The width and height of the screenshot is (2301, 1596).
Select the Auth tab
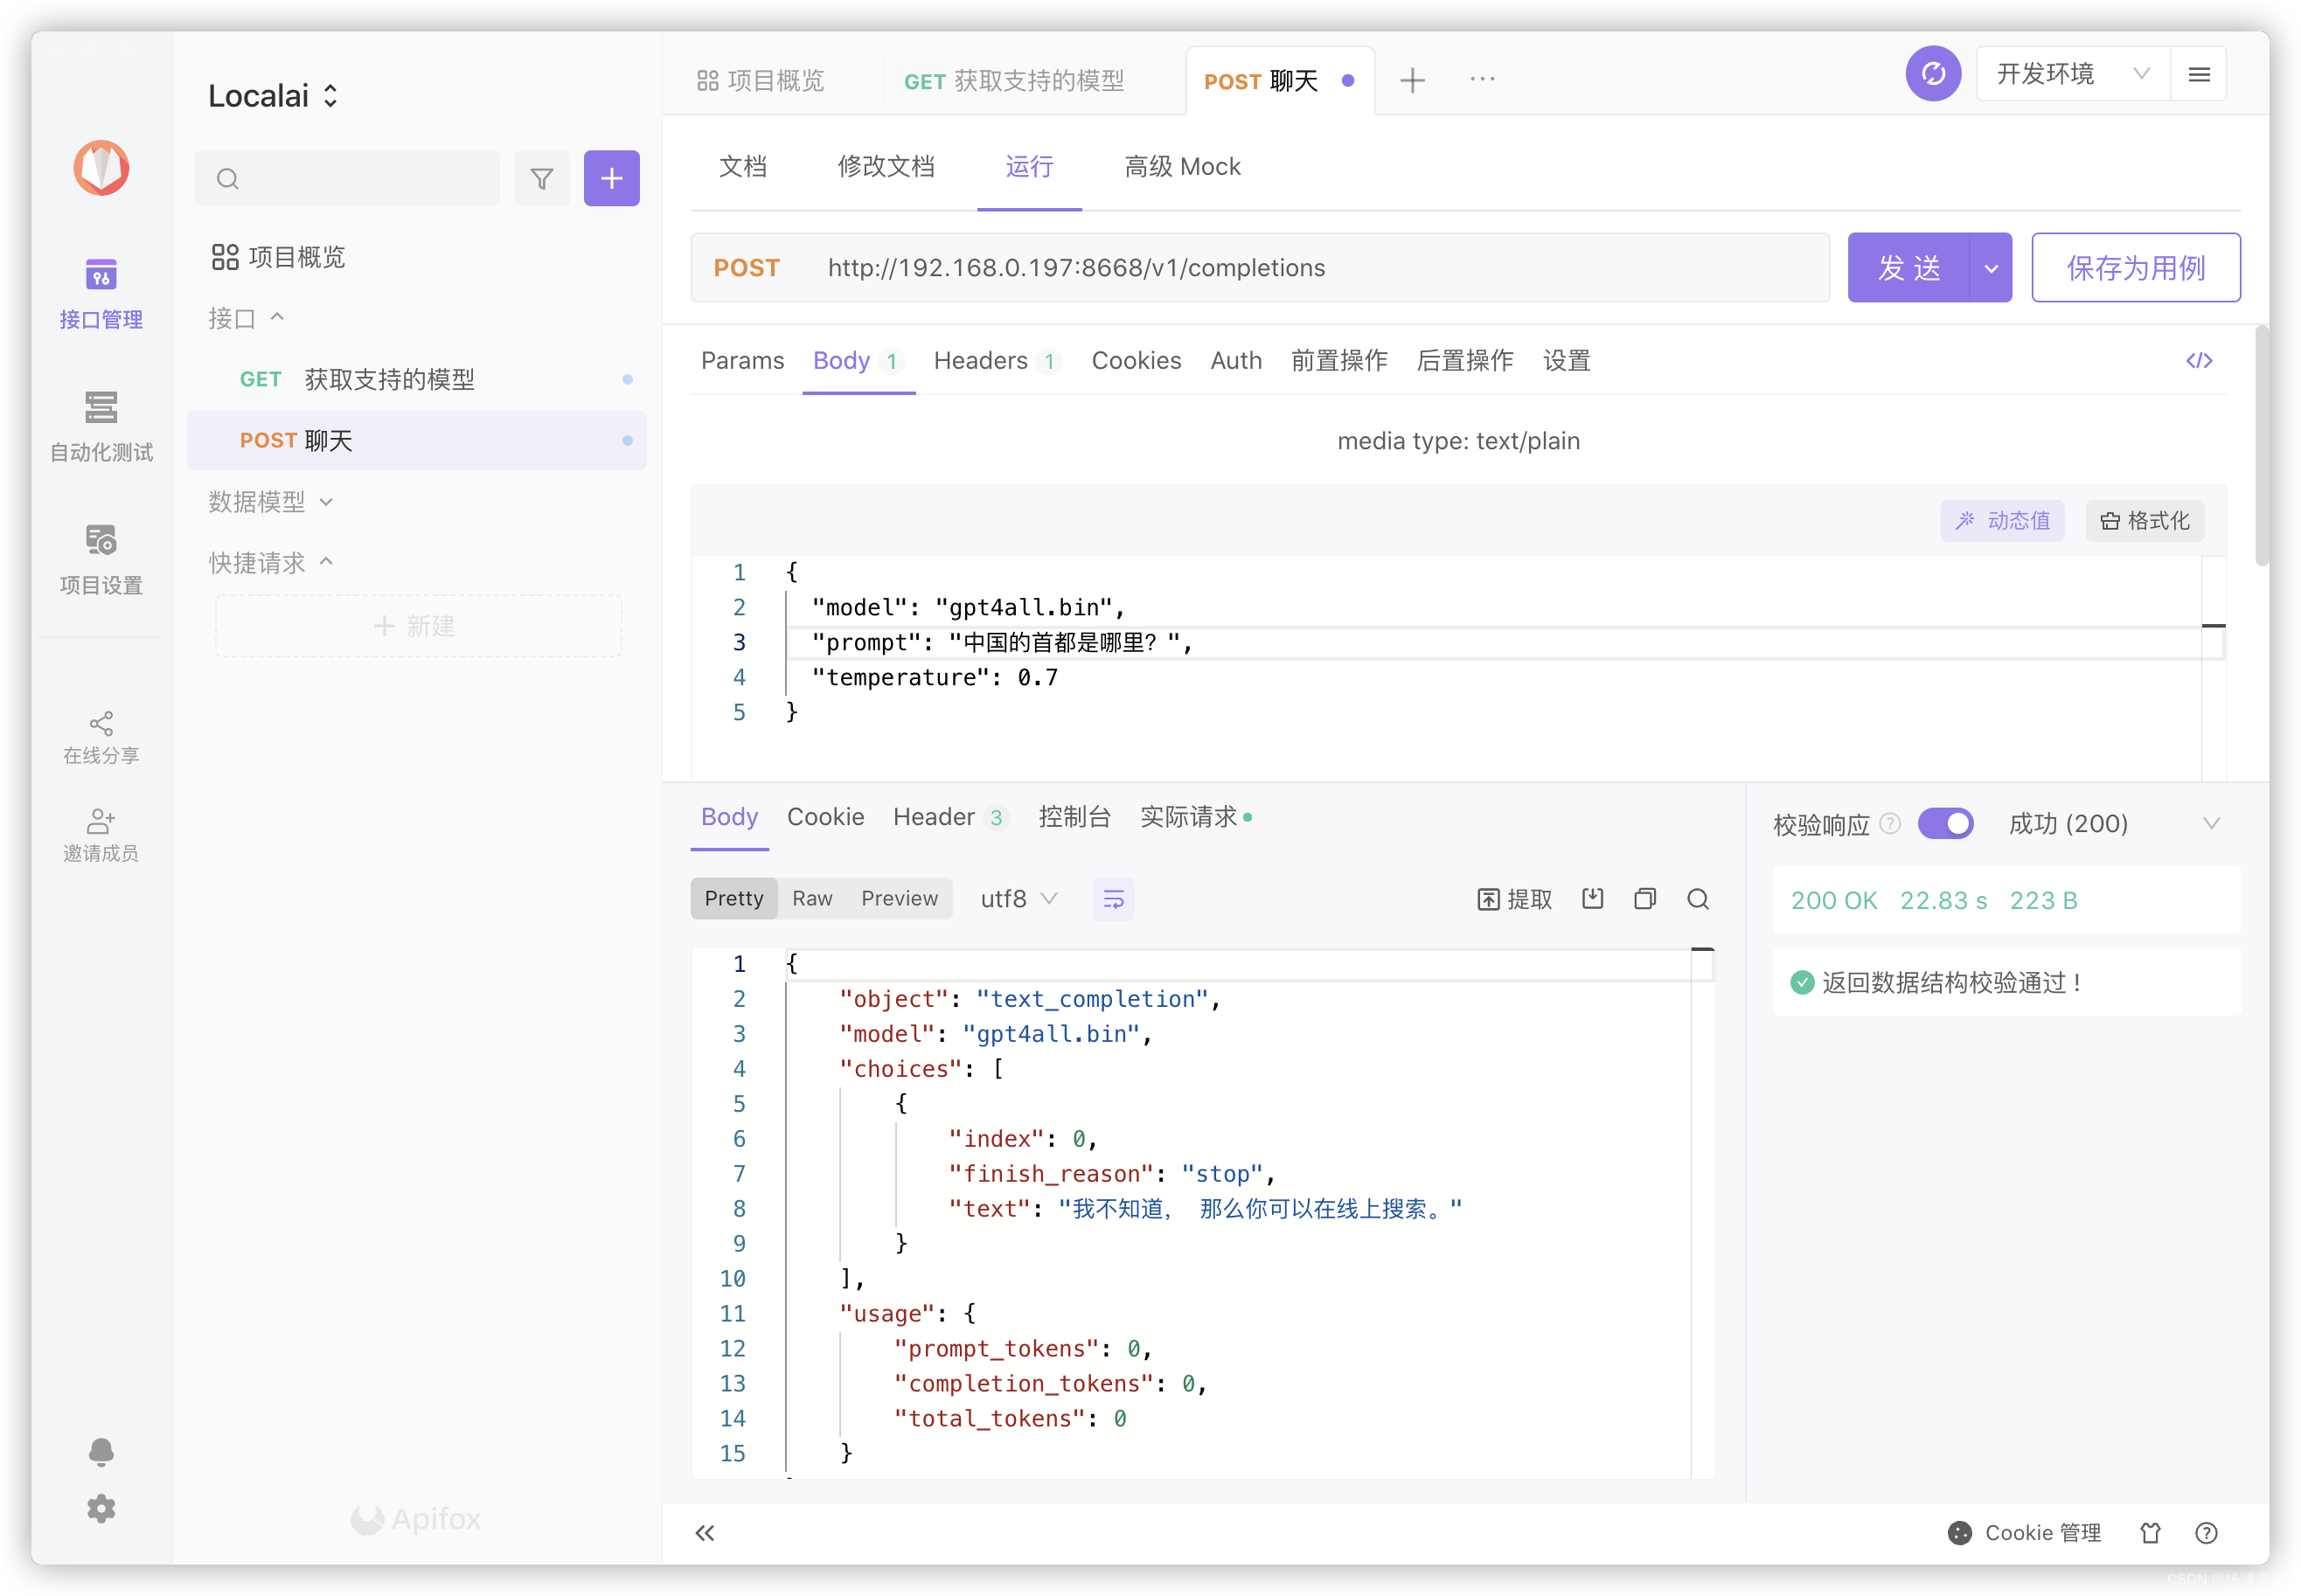1235,361
